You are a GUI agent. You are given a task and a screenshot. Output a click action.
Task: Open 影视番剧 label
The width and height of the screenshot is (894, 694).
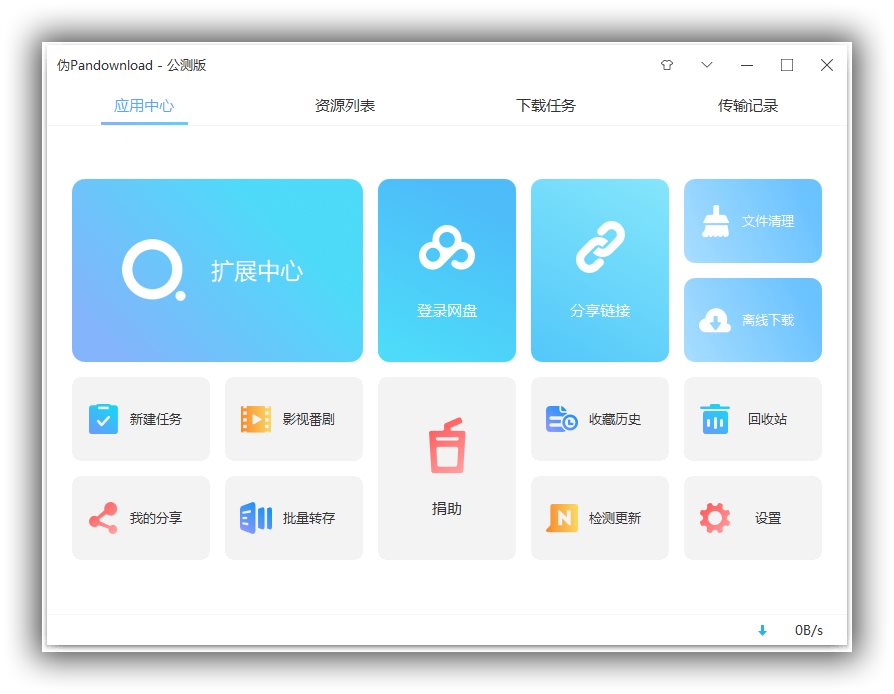(308, 419)
